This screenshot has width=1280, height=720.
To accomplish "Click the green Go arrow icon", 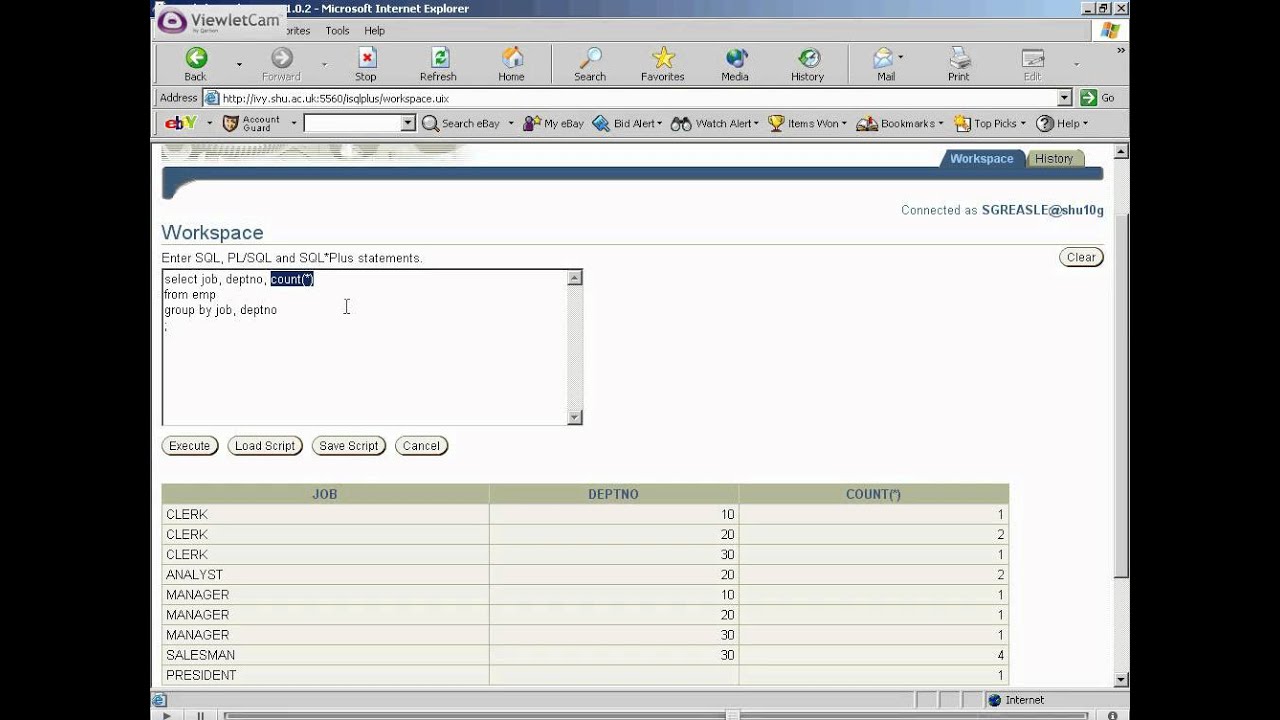I will point(1089,98).
